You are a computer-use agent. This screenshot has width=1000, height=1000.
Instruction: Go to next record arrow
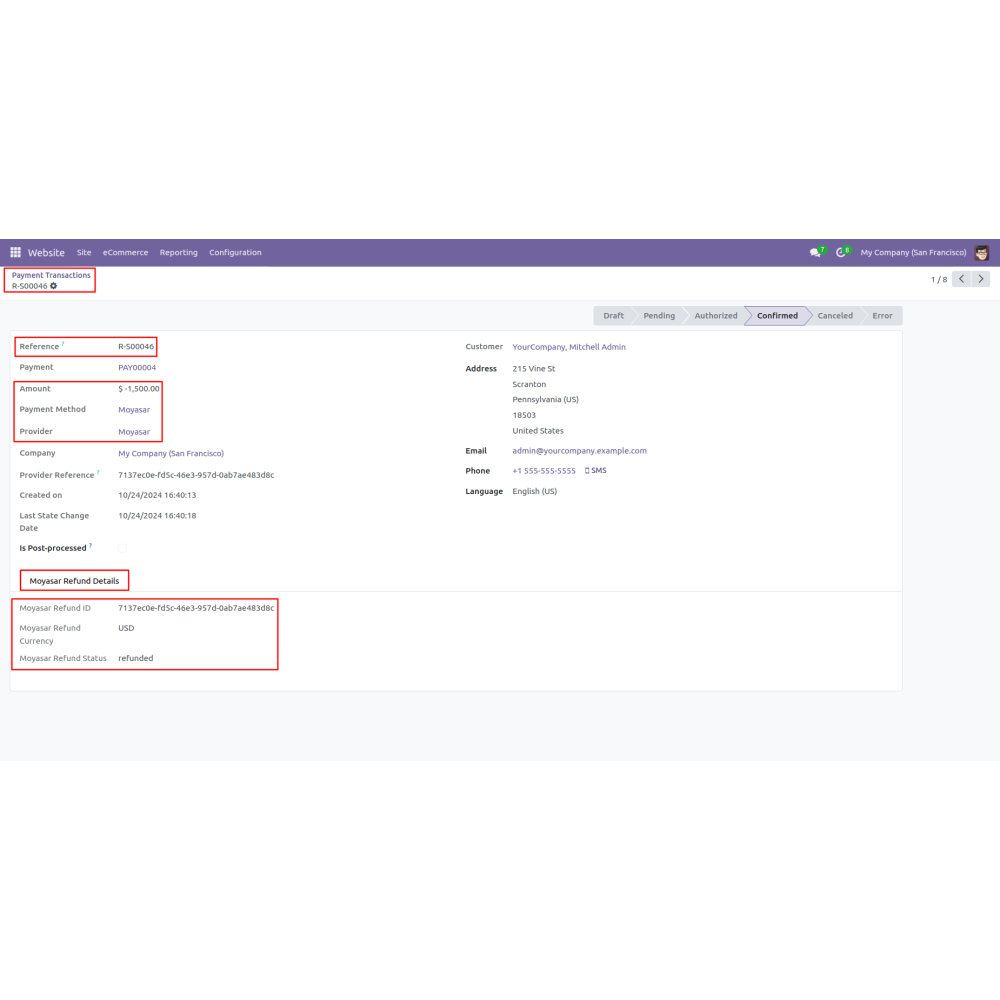[981, 279]
